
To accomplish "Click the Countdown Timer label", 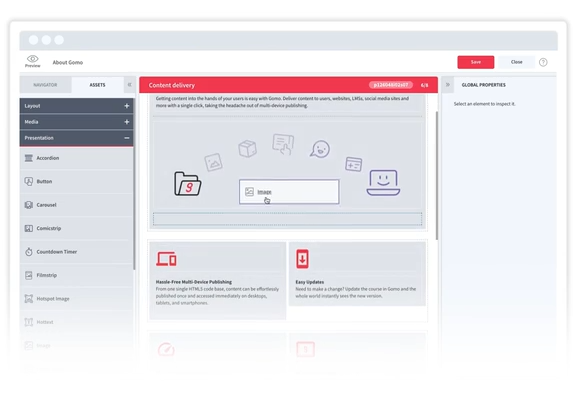I will [57, 252].
